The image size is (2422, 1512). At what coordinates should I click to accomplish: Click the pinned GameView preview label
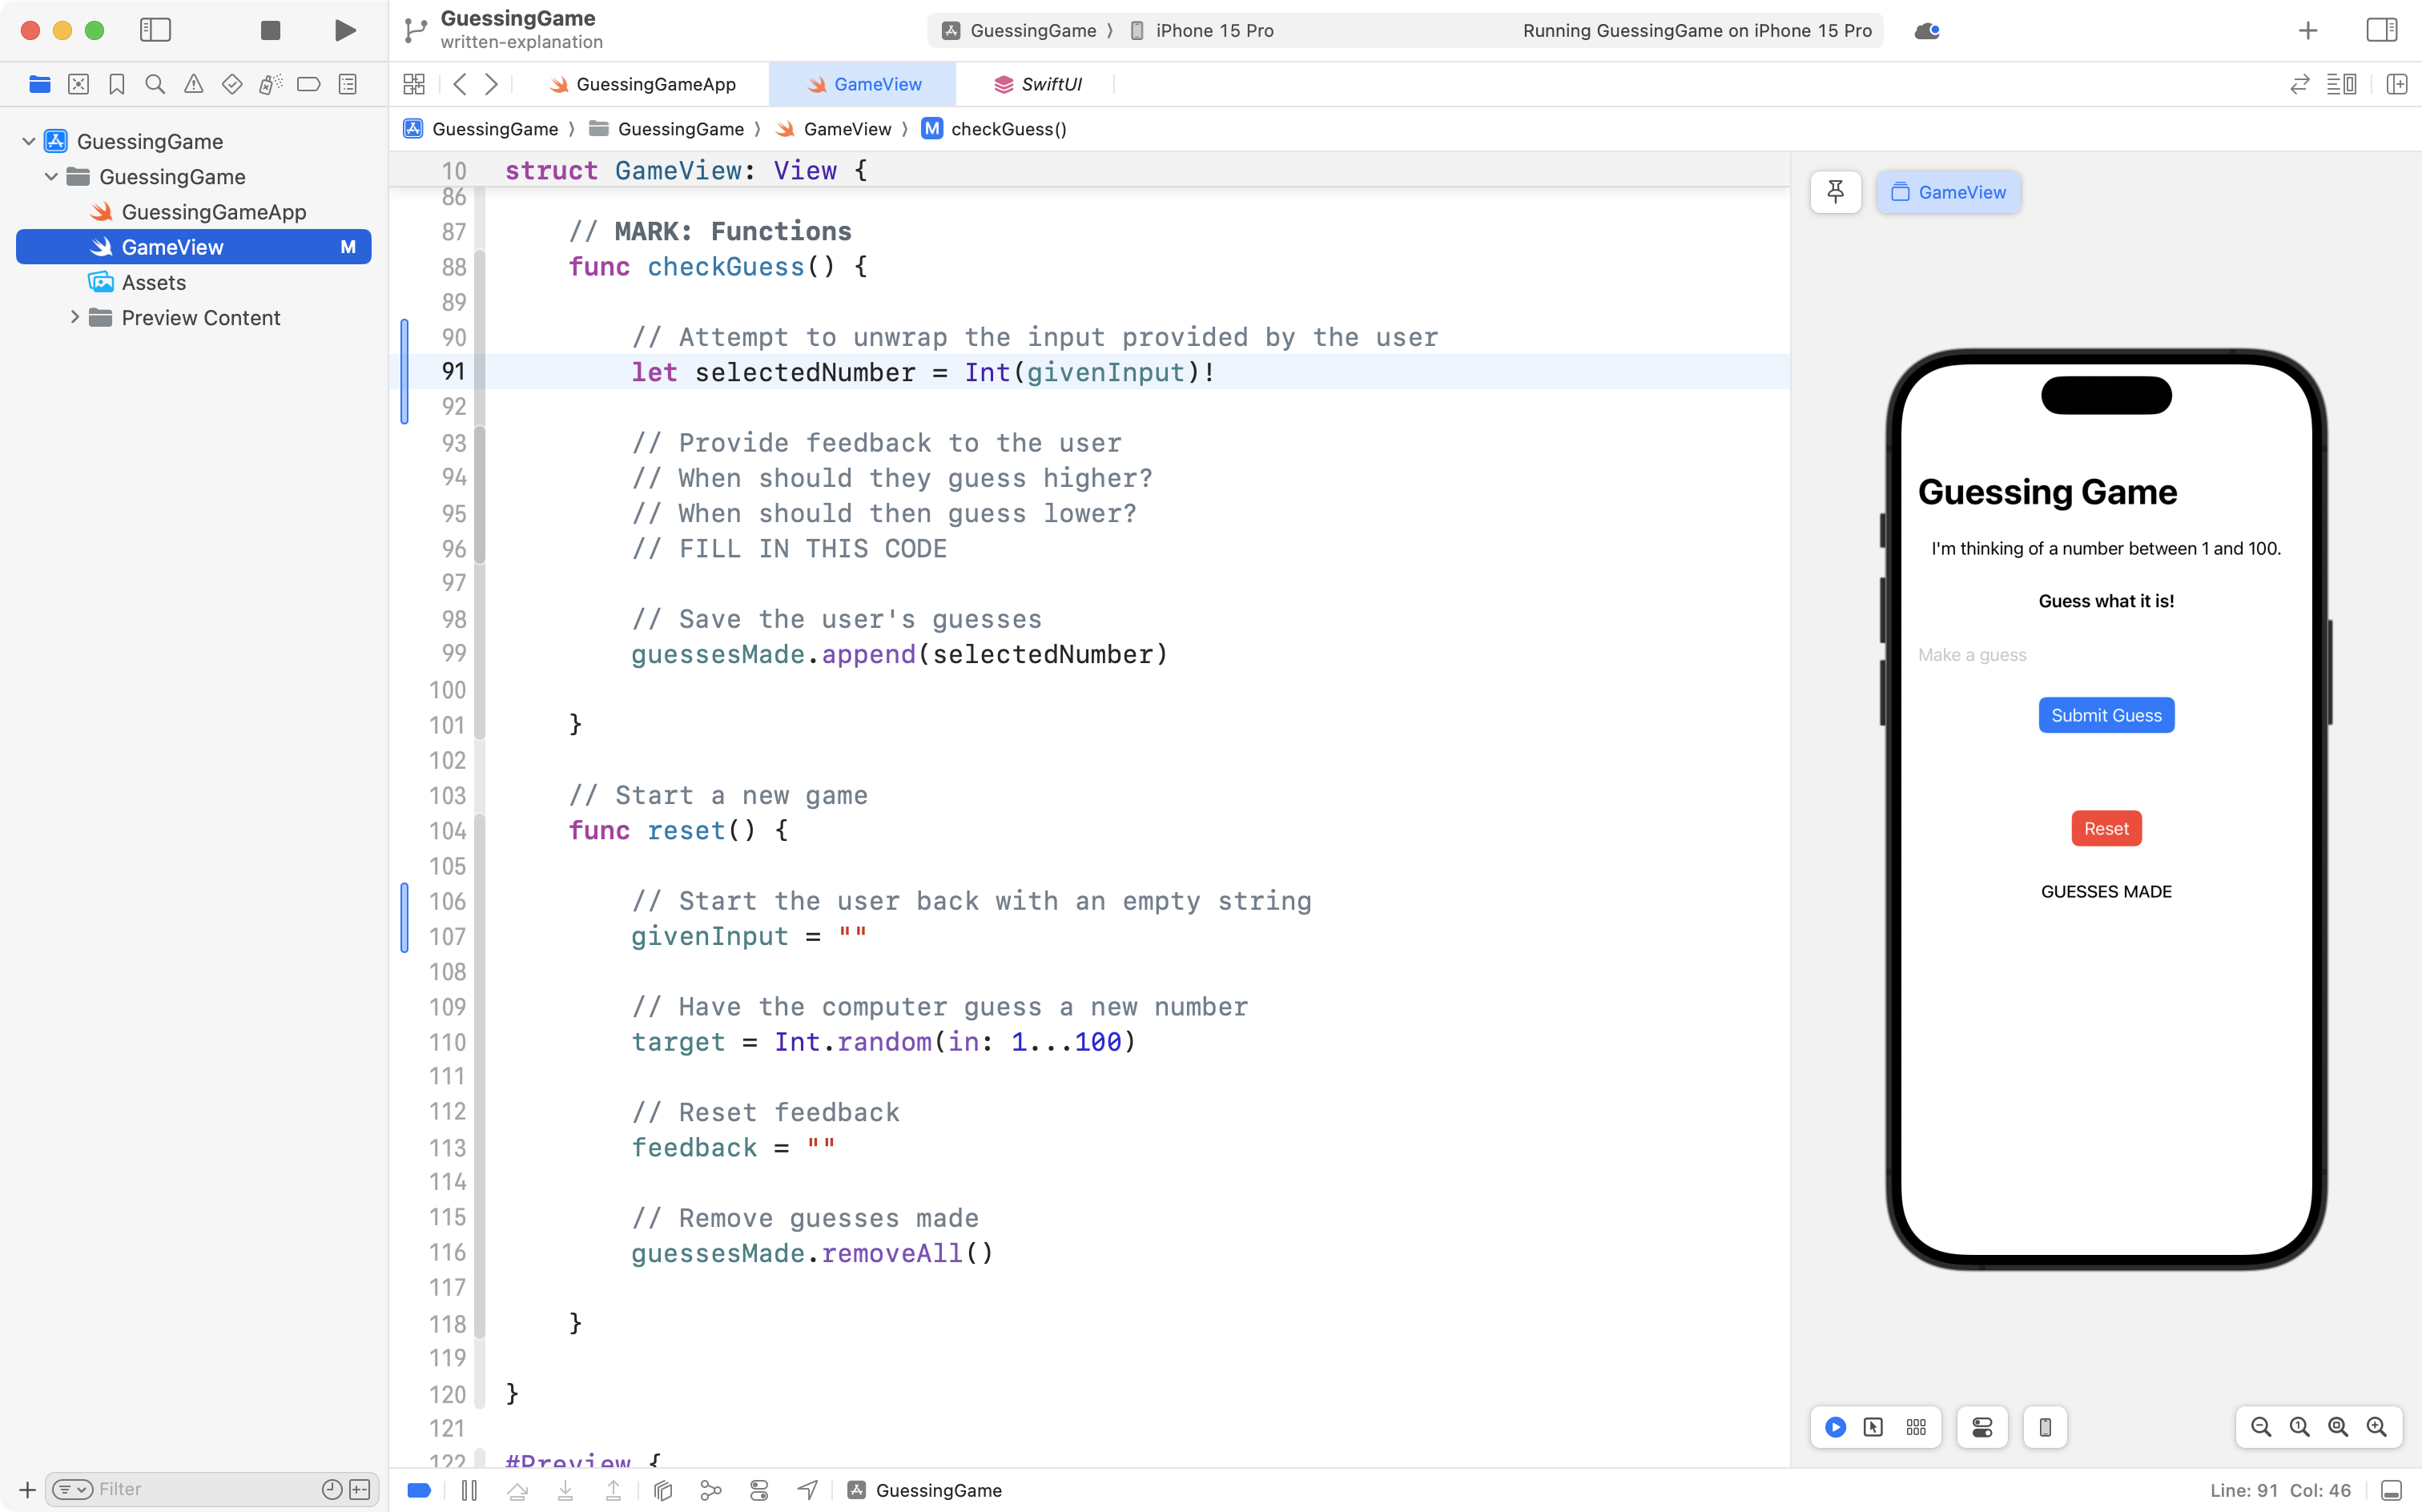point(1948,191)
